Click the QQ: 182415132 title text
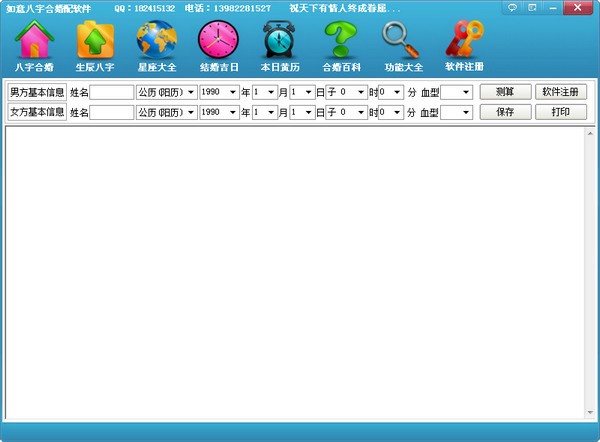Viewport: 600px width, 442px height. click(x=145, y=8)
